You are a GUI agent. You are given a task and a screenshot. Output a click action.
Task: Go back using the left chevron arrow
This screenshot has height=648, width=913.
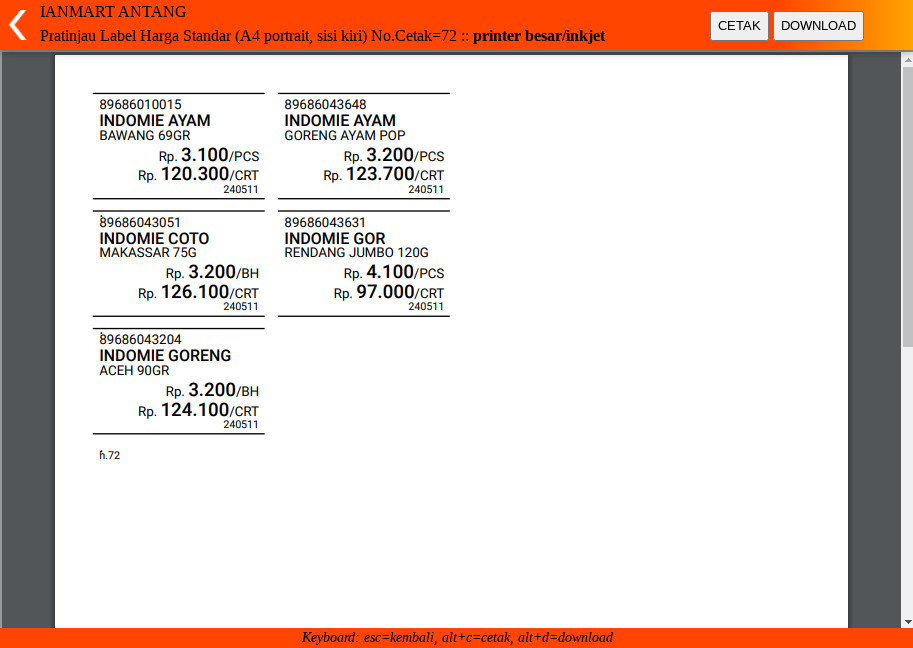click(17, 25)
